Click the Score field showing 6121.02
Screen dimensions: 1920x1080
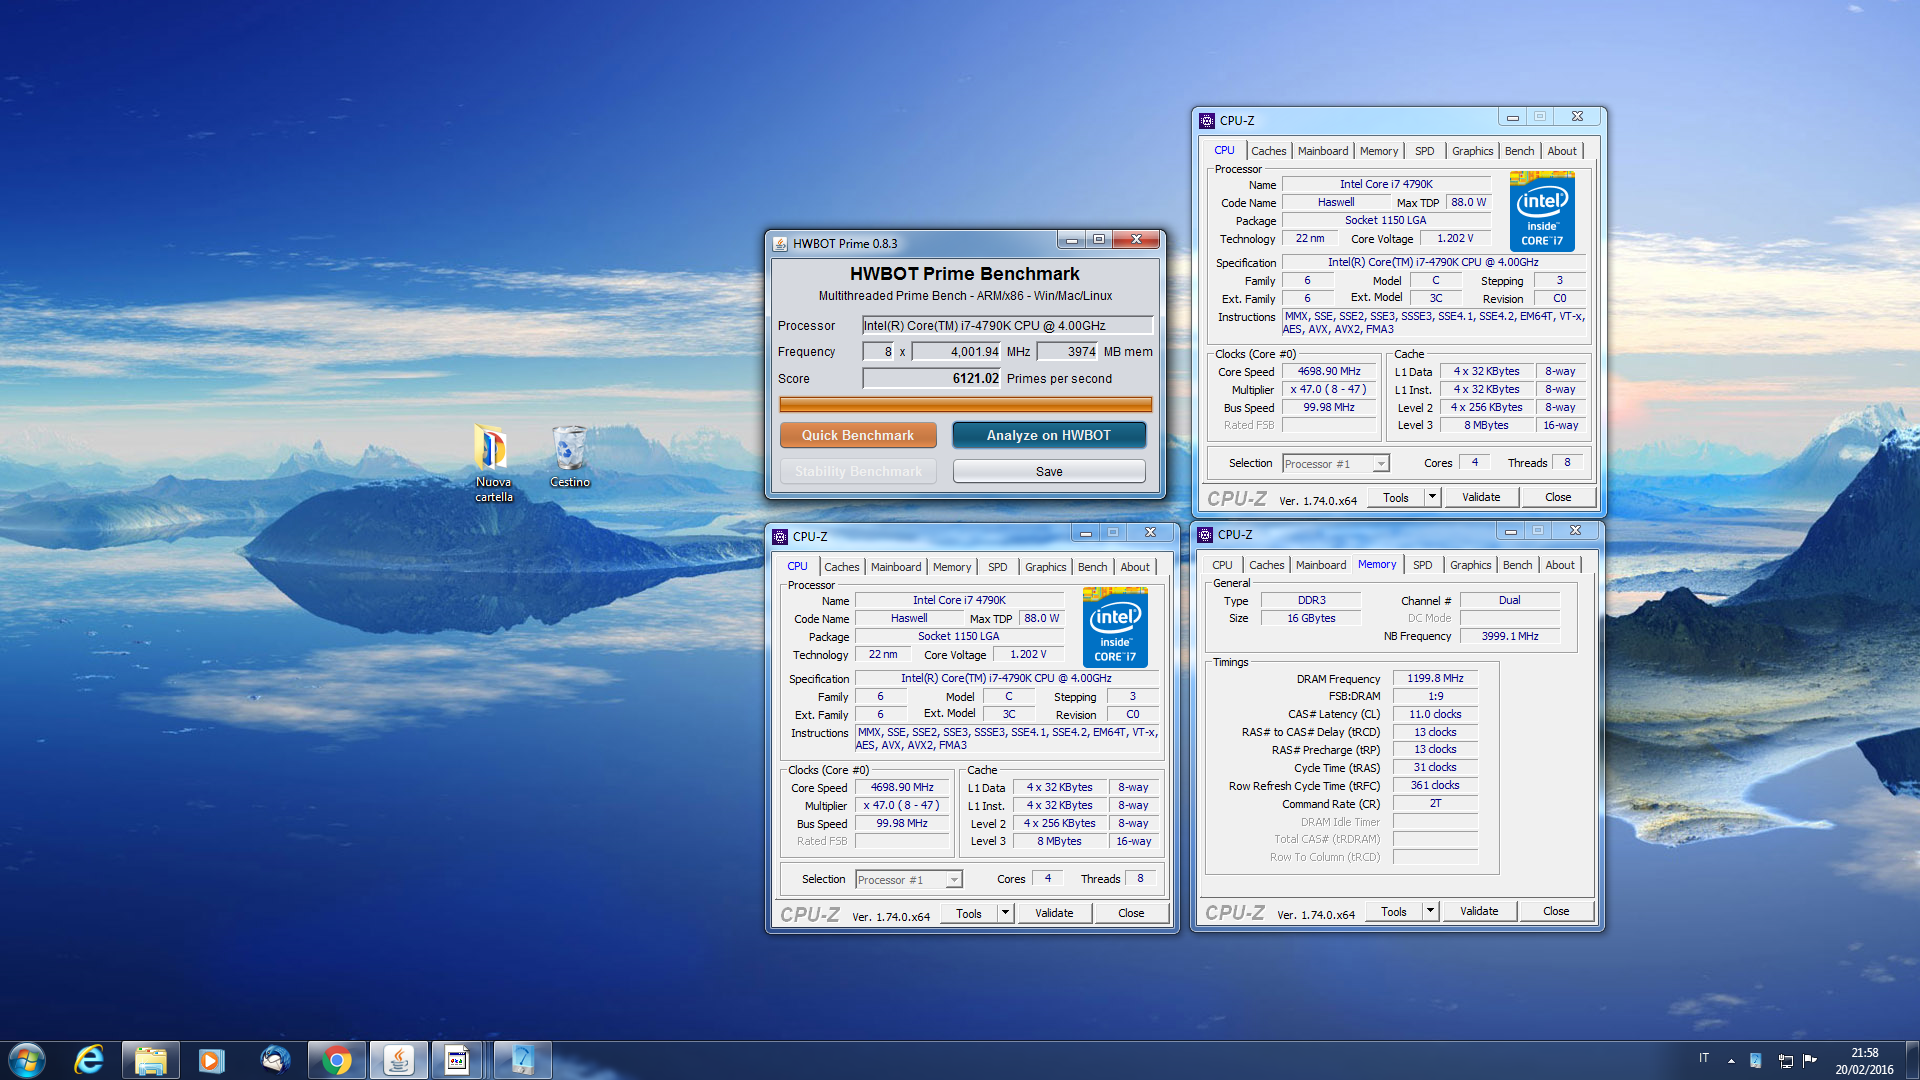pyautogui.click(x=932, y=378)
